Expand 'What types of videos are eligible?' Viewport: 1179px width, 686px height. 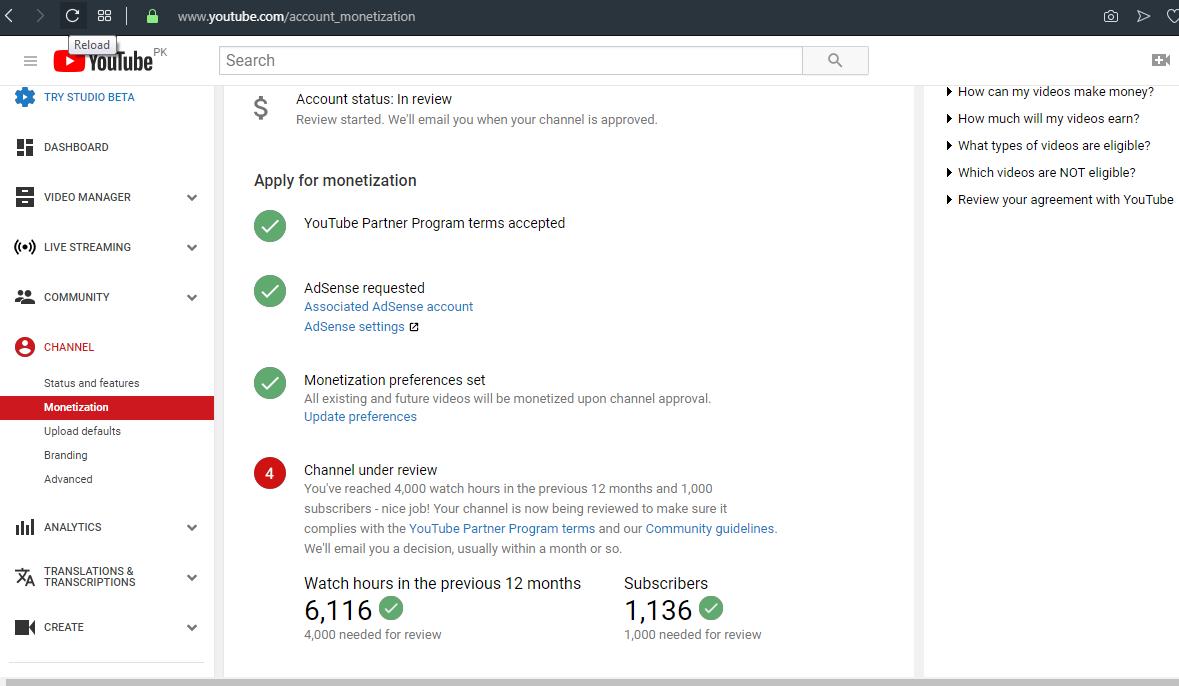(1048, 146)
